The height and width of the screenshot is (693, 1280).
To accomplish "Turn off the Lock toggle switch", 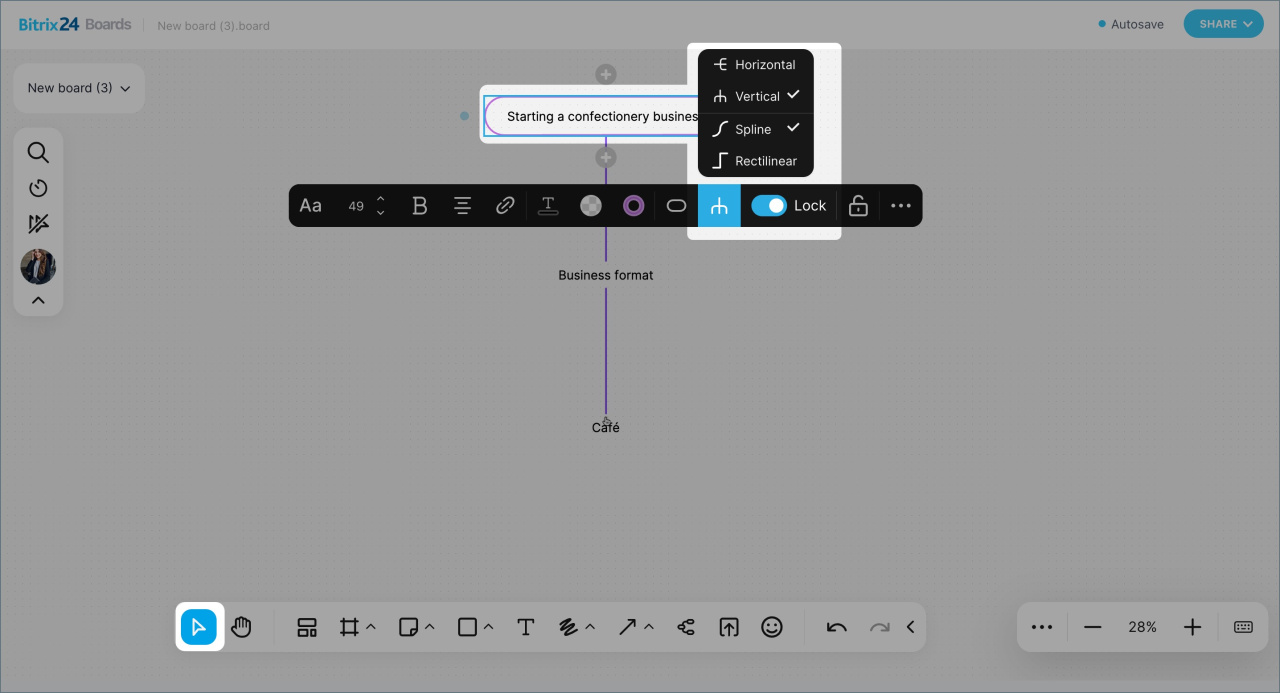I will [769, 206].
